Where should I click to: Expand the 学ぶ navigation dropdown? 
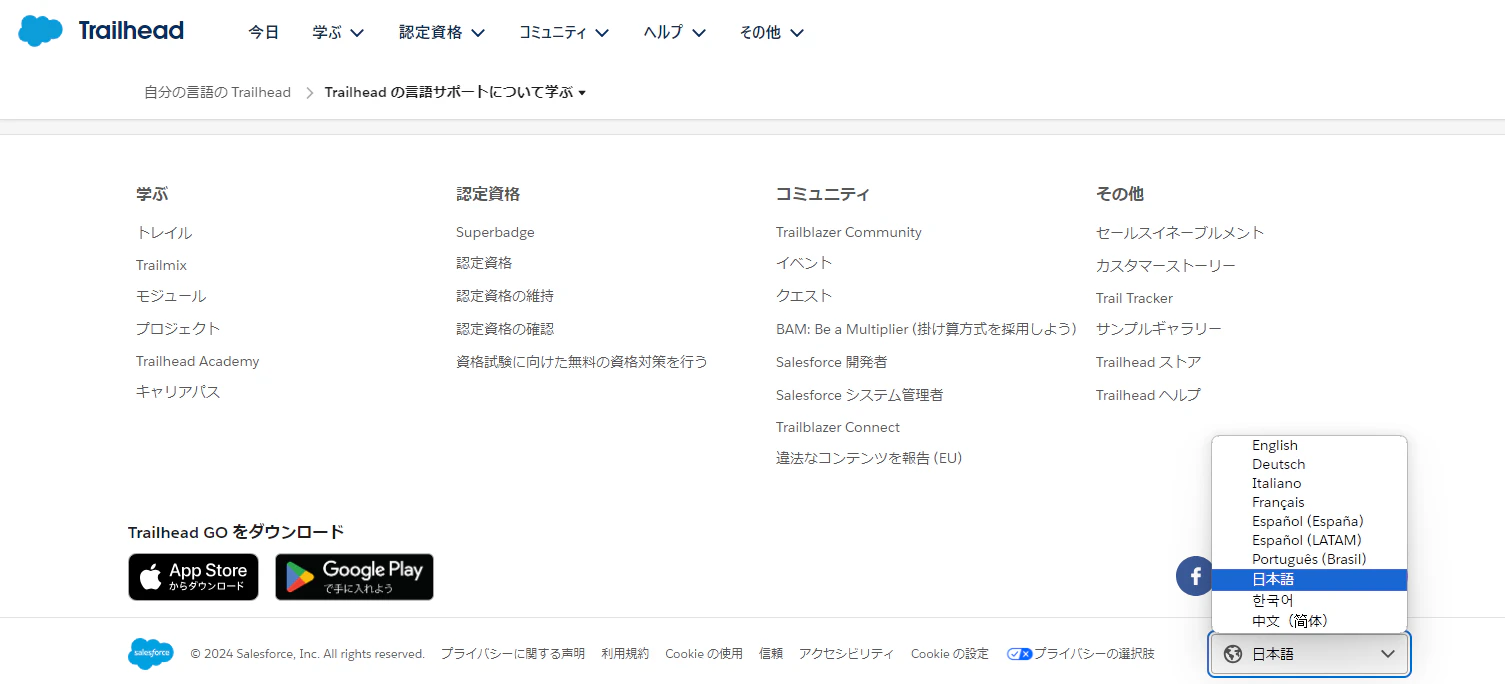[x=338, y=32]
